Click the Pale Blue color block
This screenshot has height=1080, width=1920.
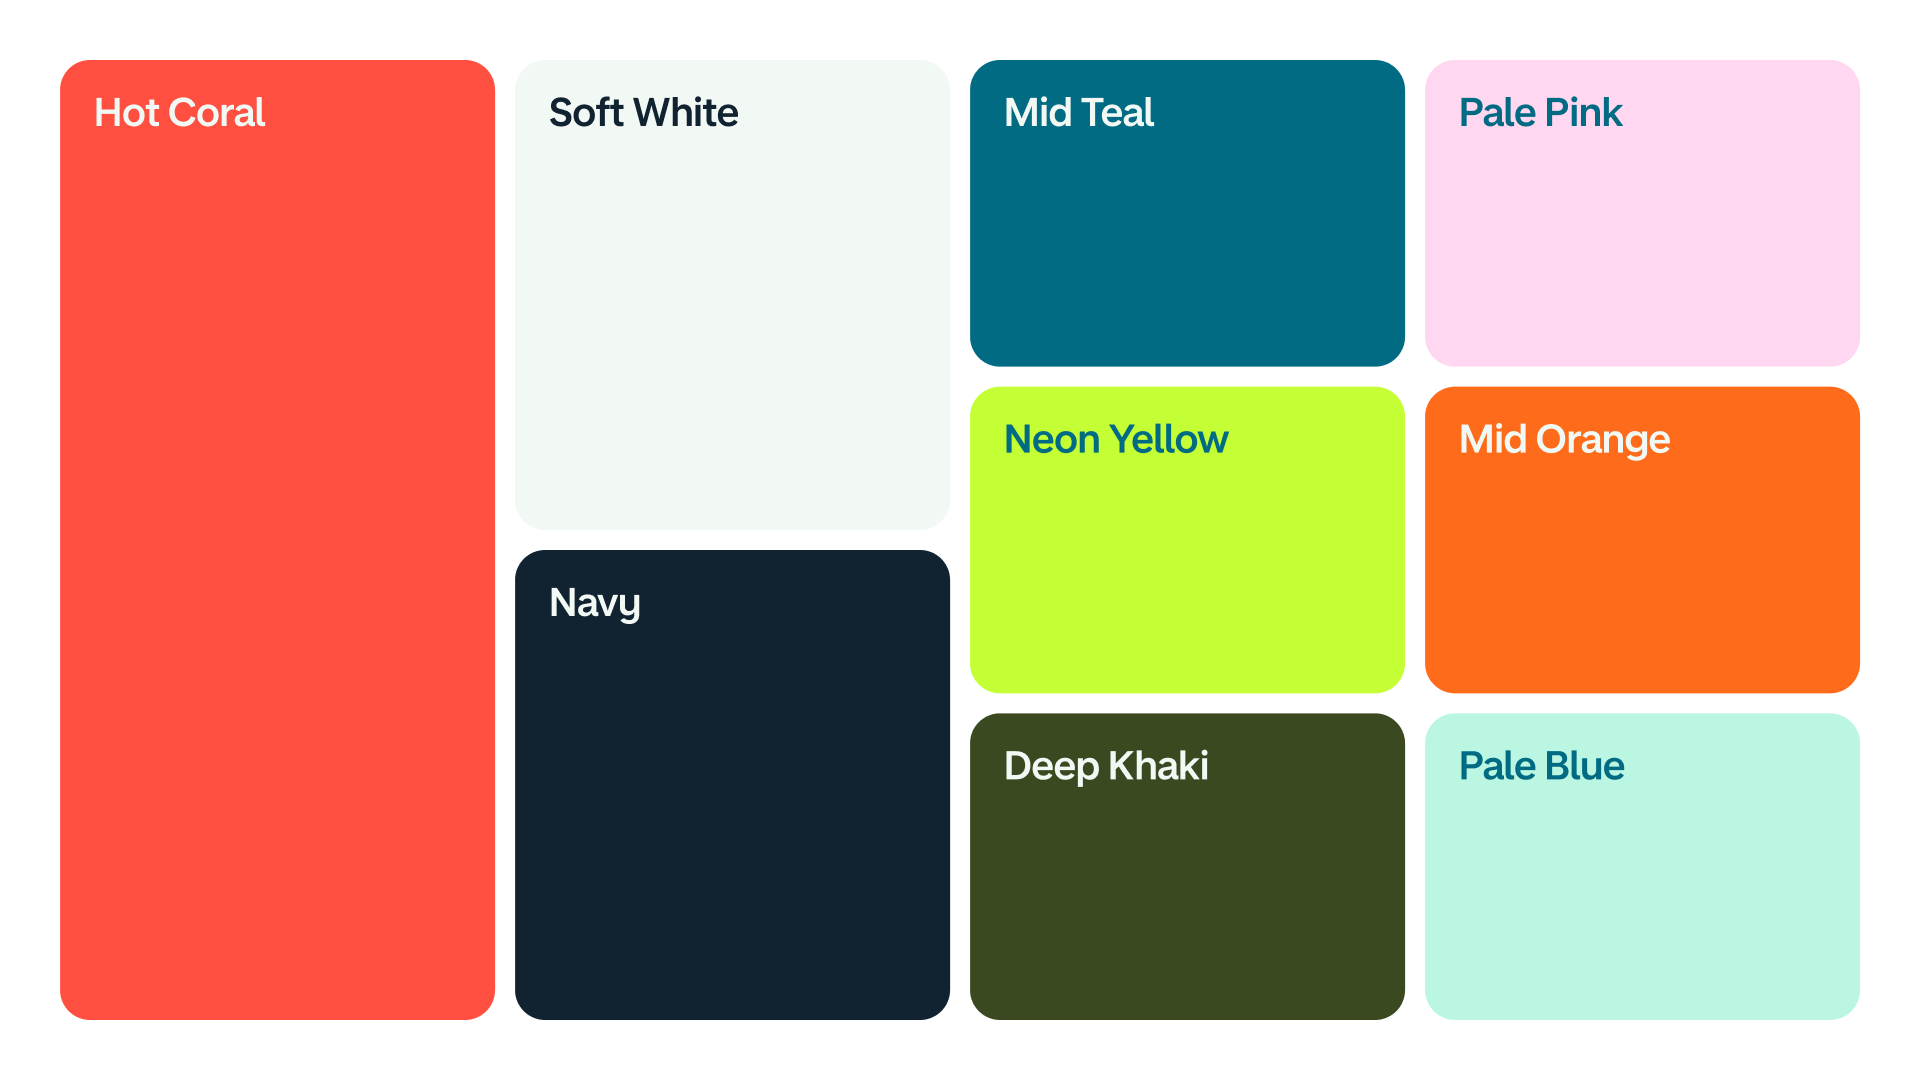coord(1642,867)
